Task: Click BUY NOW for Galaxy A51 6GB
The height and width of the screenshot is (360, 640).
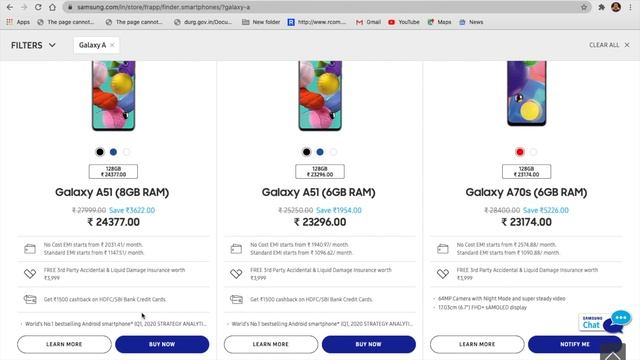Action: [x=369, y=344]
